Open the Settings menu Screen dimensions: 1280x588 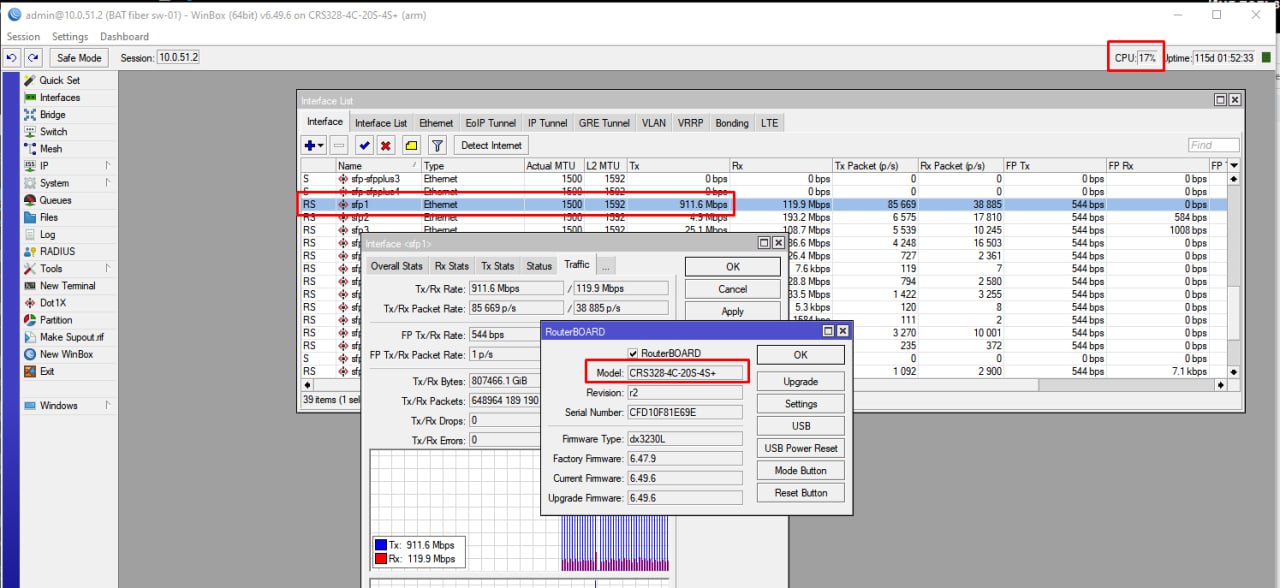(x=70, y=37)
